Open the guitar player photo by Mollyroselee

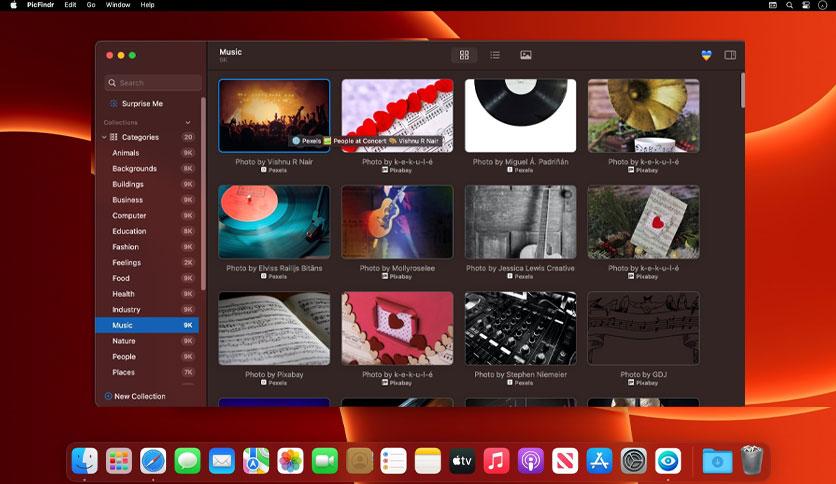[x=397, y=222]
